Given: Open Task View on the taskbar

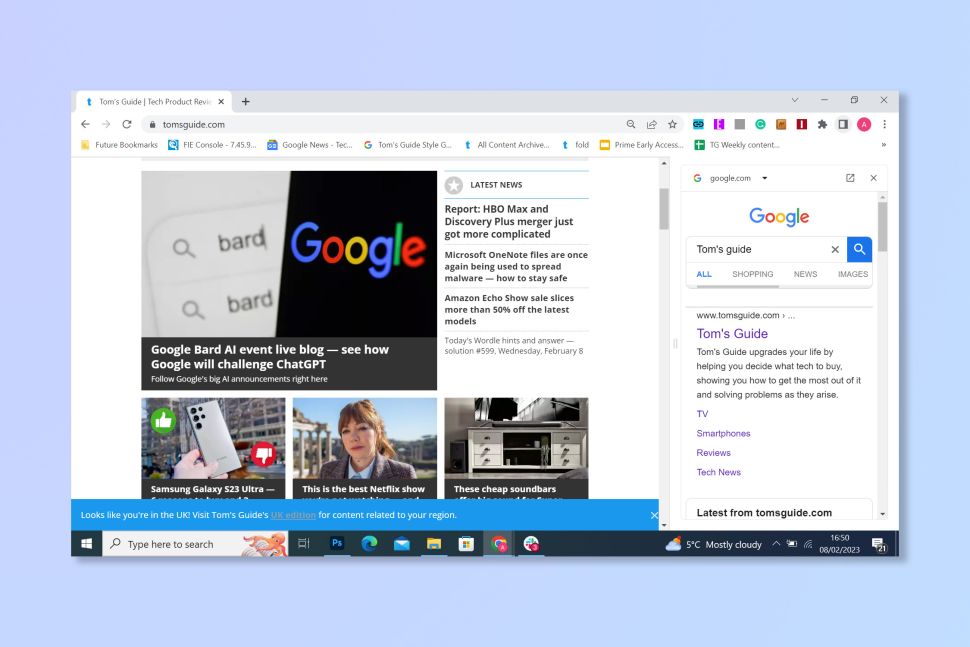Looking at the screenshot, I should [x=304, y=544].
